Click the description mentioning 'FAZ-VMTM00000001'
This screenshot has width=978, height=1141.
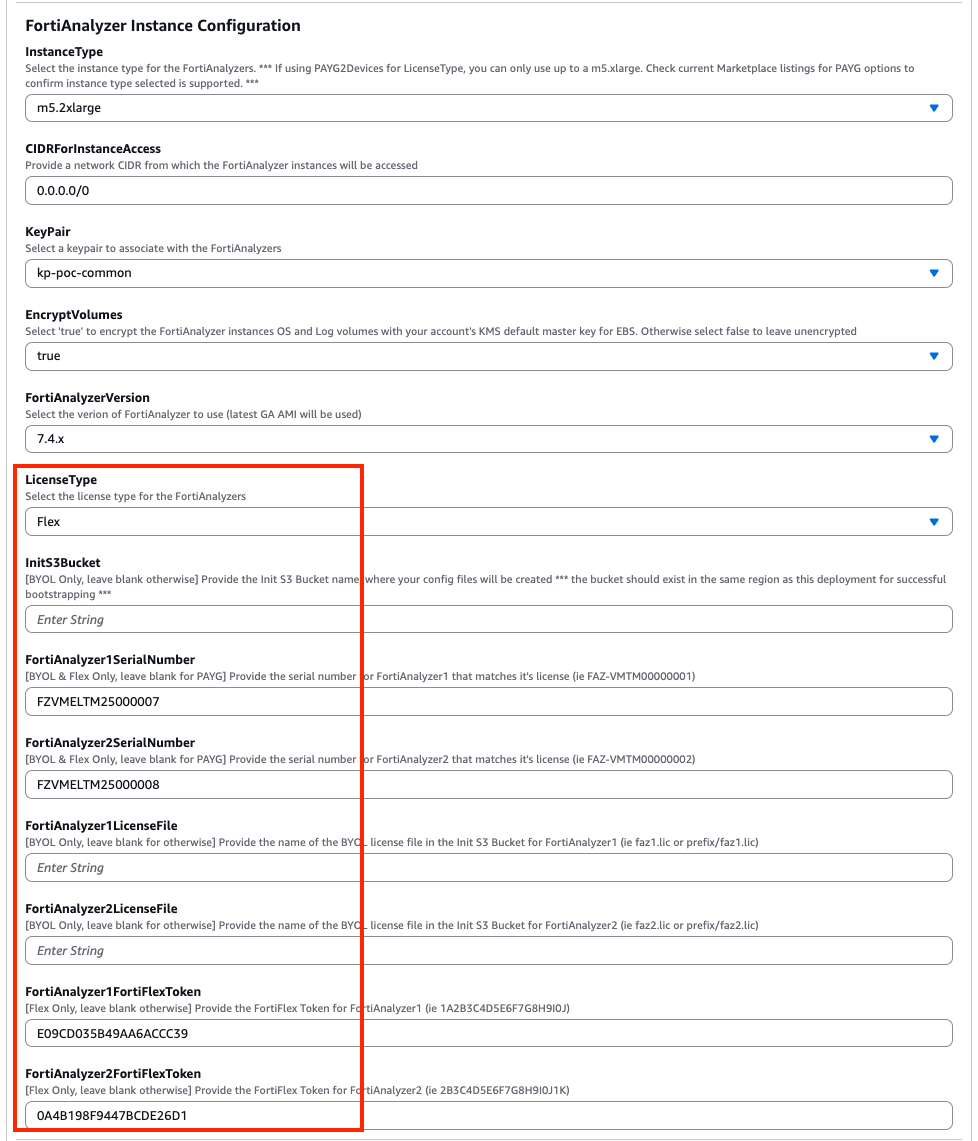coord(360,676)
